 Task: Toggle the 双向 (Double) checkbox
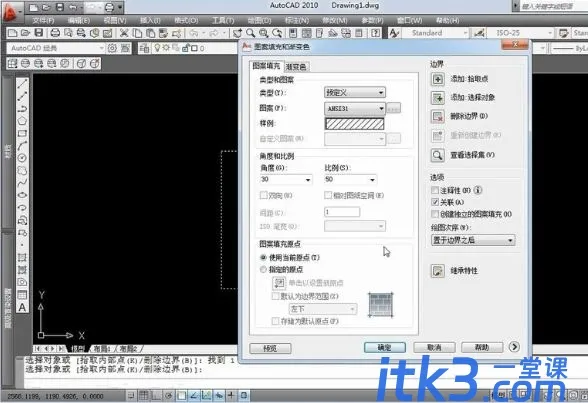pyautogui.click(x=264, y=195)
